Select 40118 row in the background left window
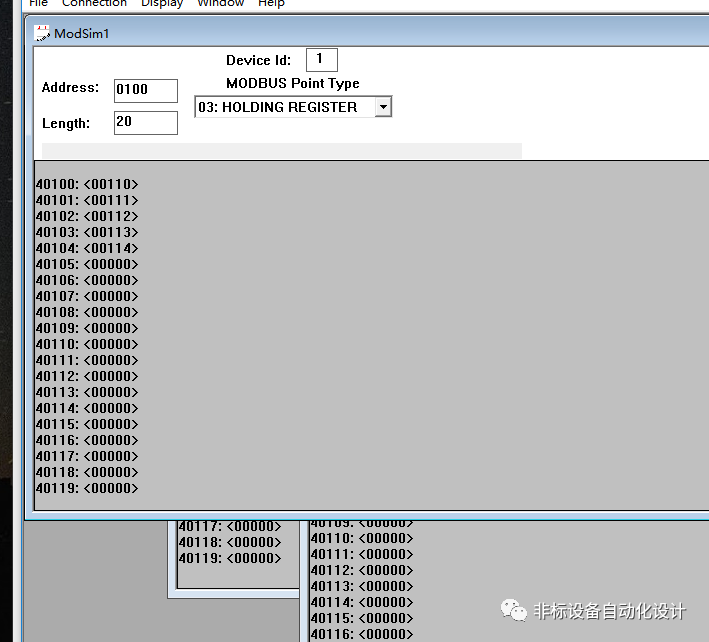The width and height of the screenshot is (709, 642). 230,542
